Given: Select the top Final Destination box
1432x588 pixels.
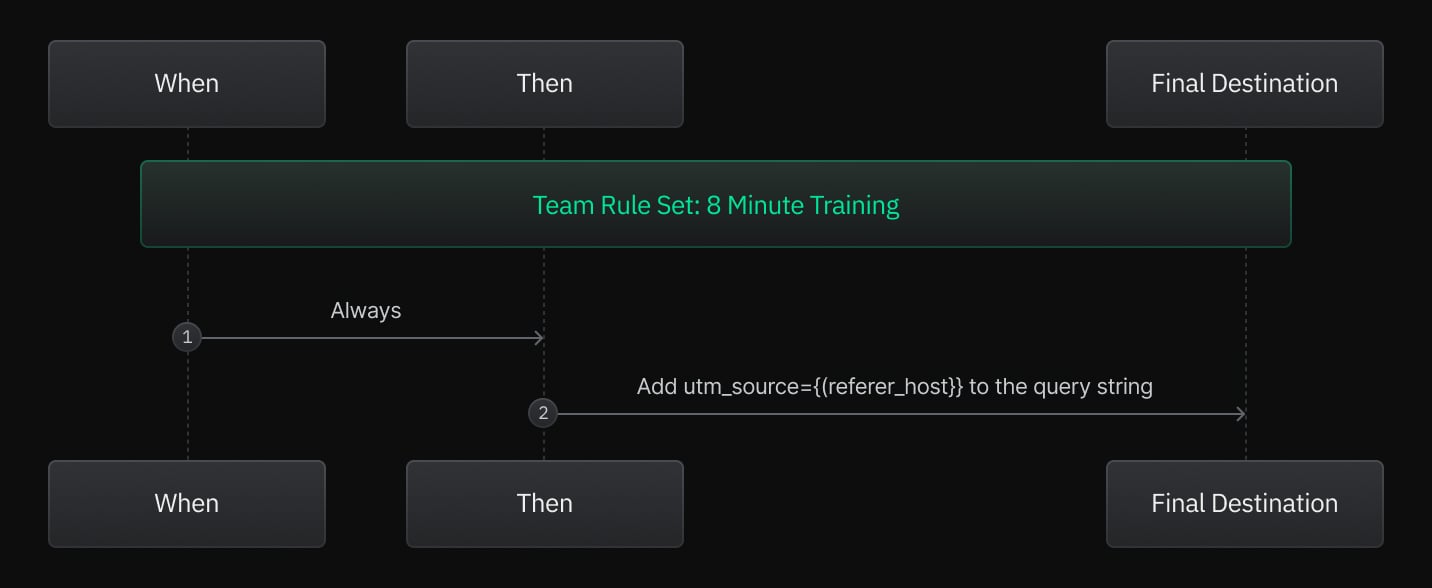Looking at the screenshot, I should [x=1244, y=84].
